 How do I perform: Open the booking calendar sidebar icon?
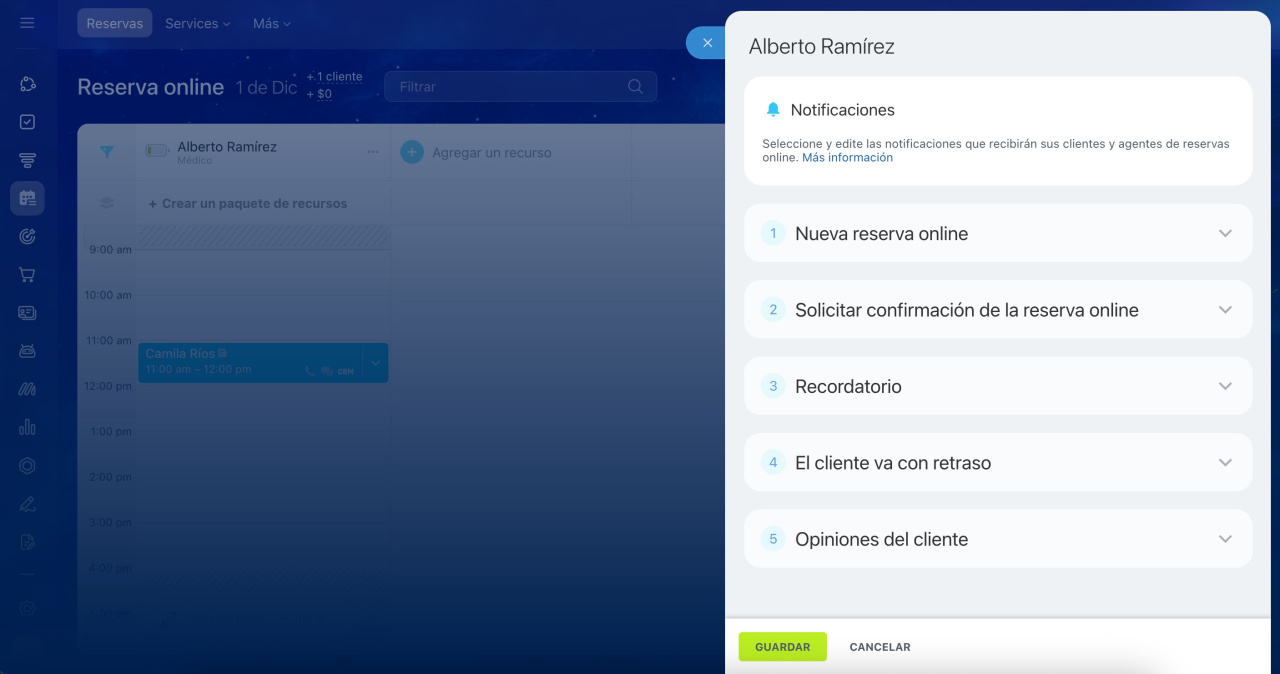click(x=27, y=198)
